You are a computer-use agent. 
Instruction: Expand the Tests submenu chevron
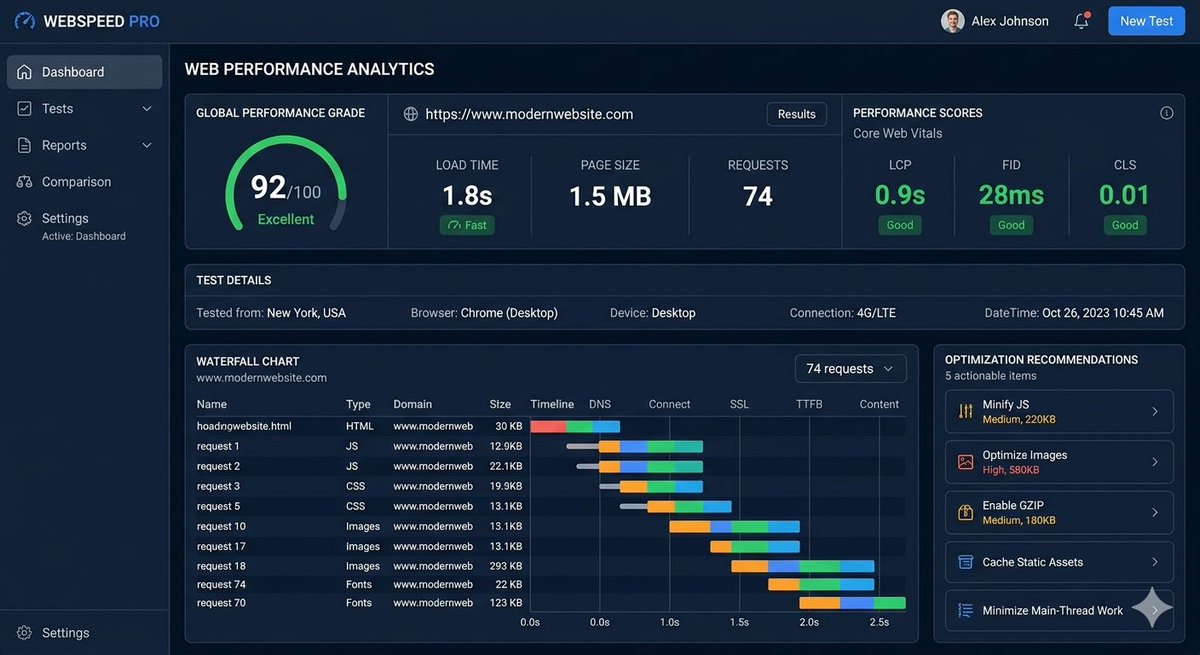pyautogui.click(x=147, y=108)
